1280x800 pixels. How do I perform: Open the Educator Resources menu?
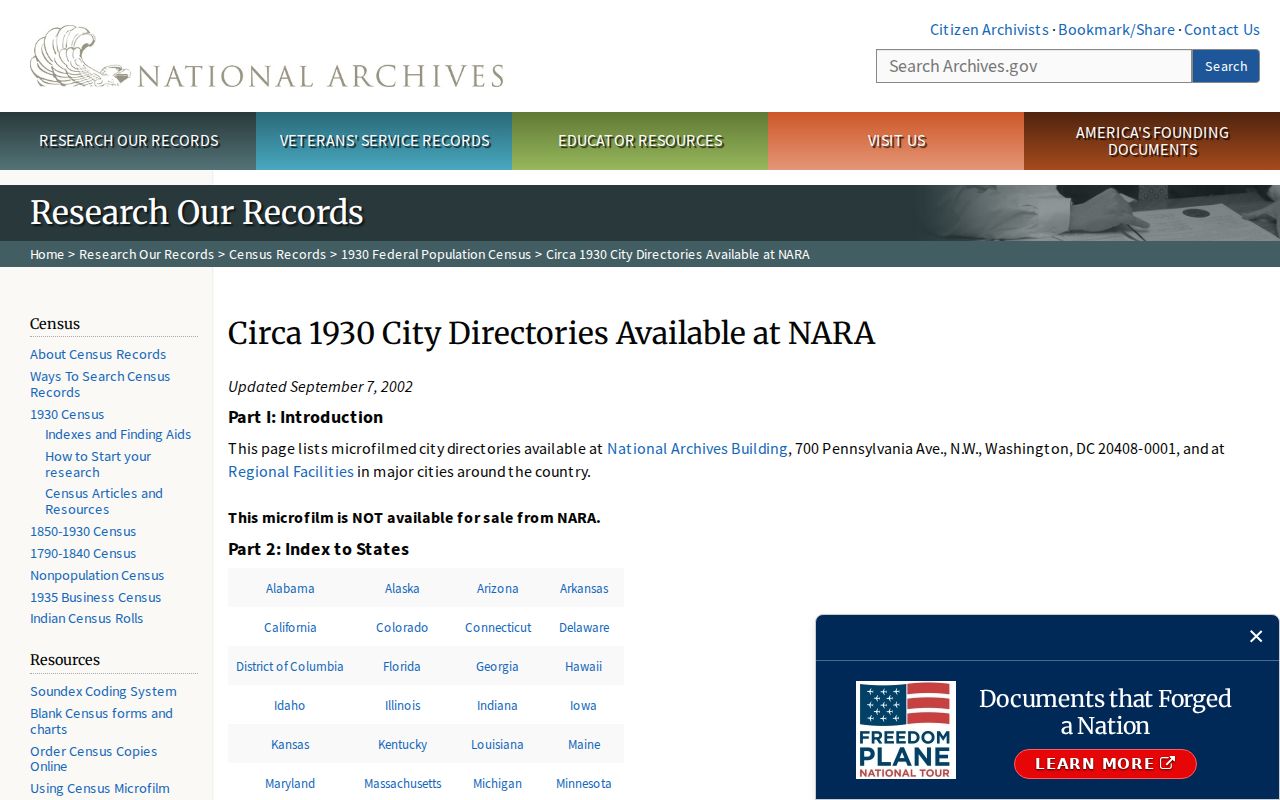point(640,141)
